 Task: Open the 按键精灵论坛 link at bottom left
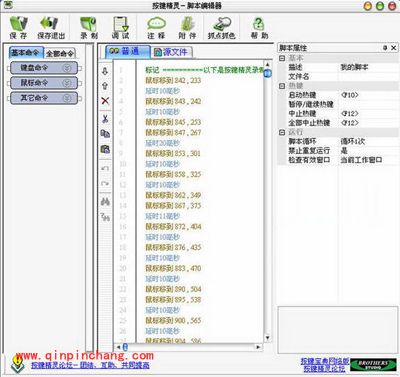(x=90, y=365)
